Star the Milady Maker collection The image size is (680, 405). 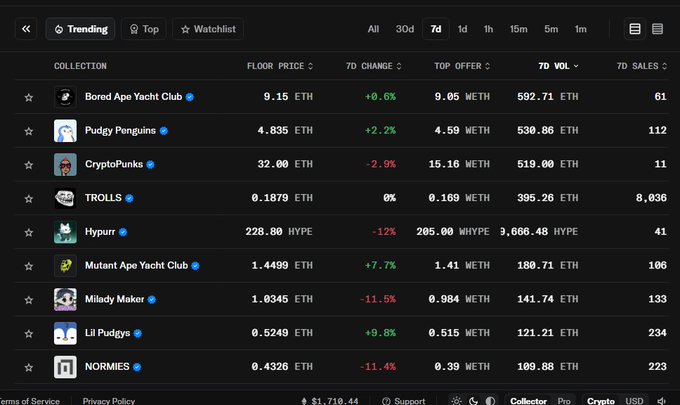click(29, 300)
